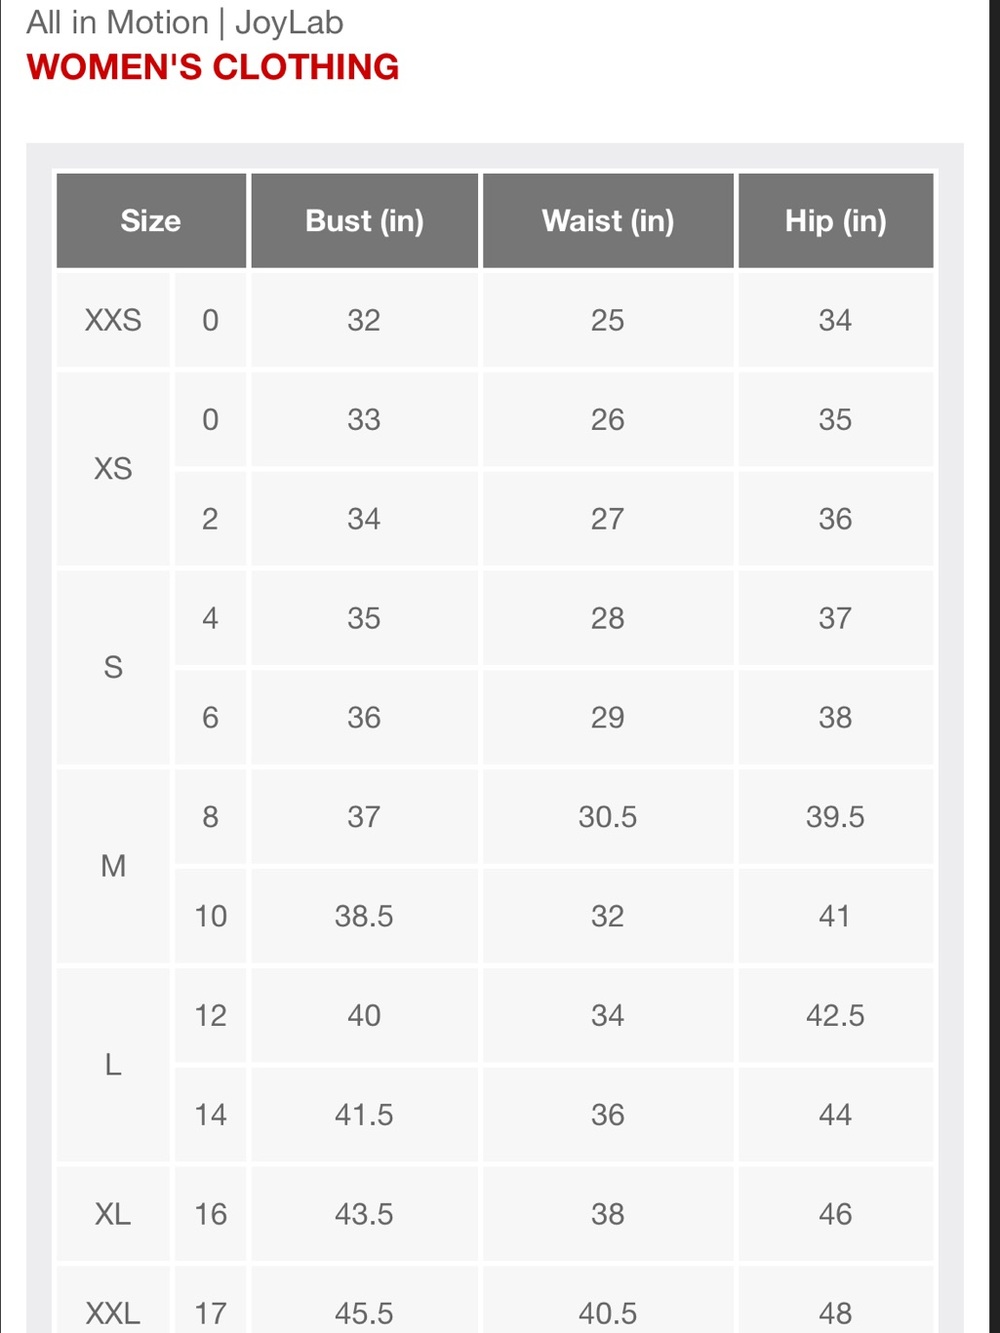Image resolution: width=1000 pixels, height=1333 pixels.
Task: Click the 30.5 waist measurement cell
Action: tap(608, 817)
